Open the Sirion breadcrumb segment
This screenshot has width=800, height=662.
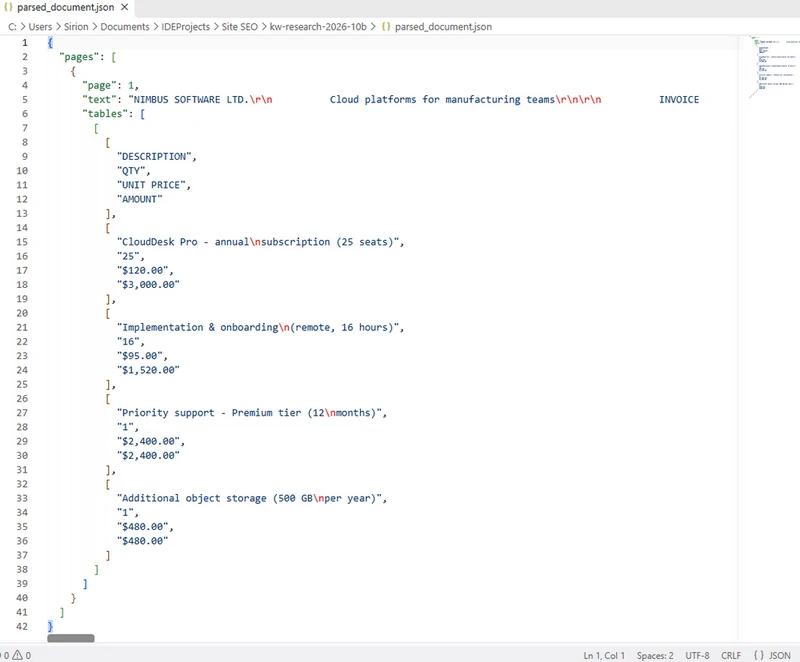pyautogui.click(x=76, y=27)
